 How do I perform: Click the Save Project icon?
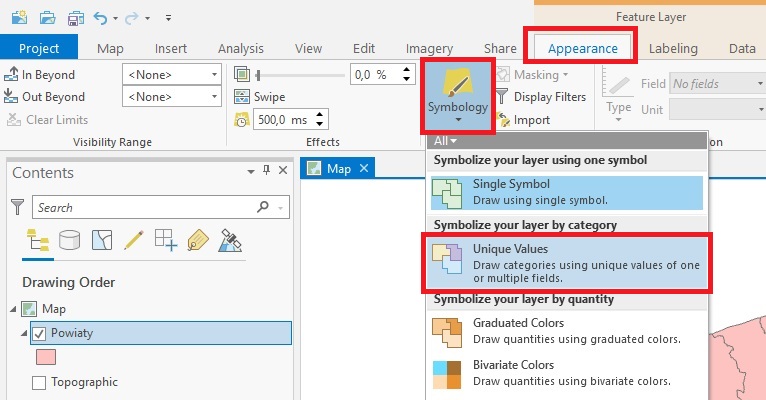coord(76,17)
